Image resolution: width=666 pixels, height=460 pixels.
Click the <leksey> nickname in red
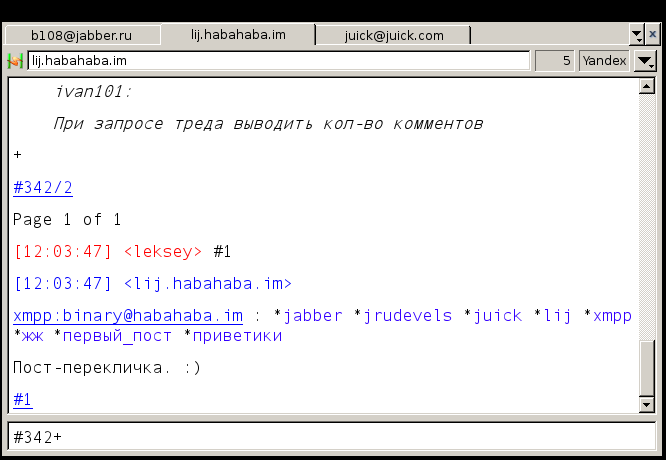coord(163,251)
